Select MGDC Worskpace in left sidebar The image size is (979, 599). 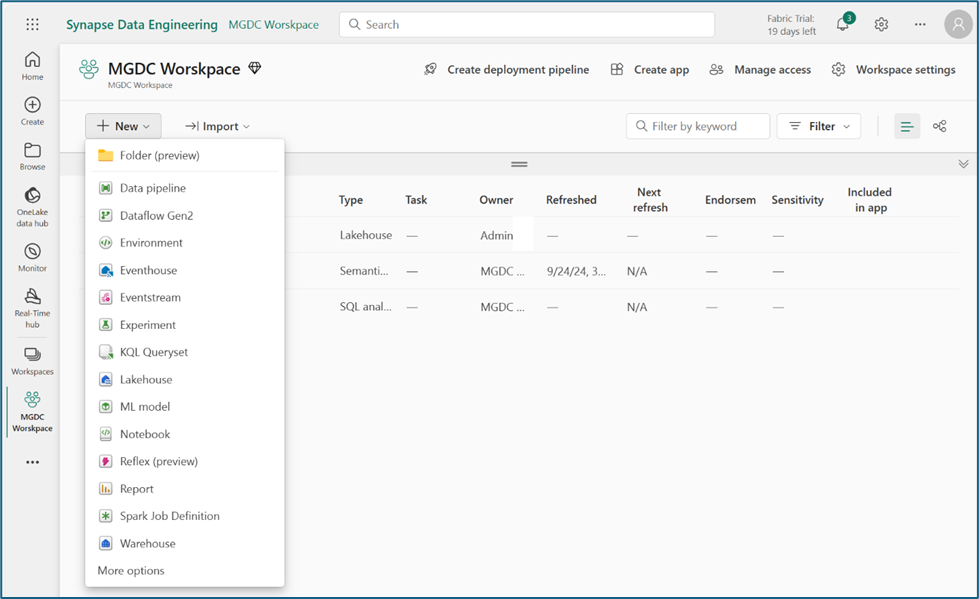coord(32,412)
